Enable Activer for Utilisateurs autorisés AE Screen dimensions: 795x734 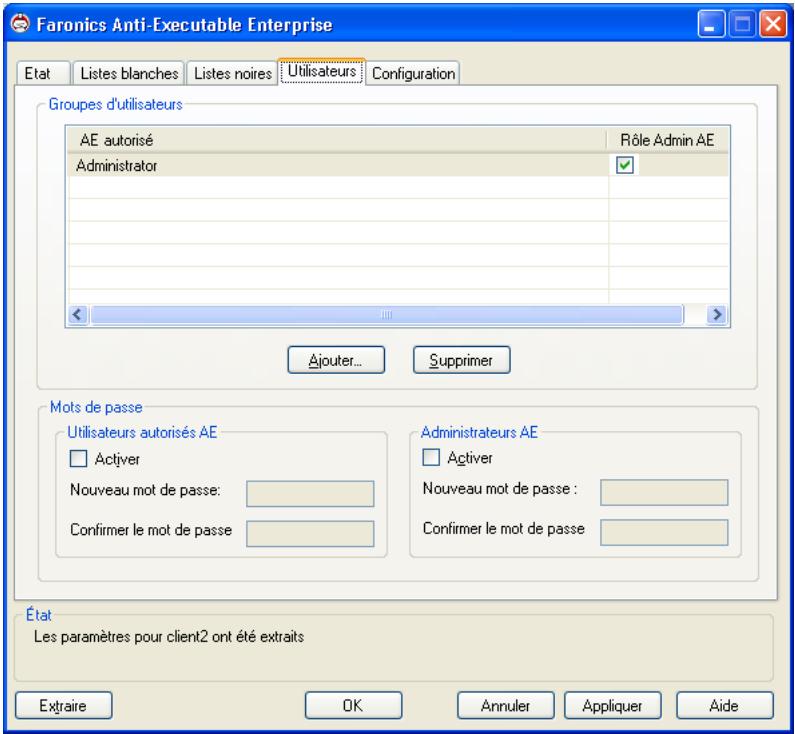tap(79, 459)
